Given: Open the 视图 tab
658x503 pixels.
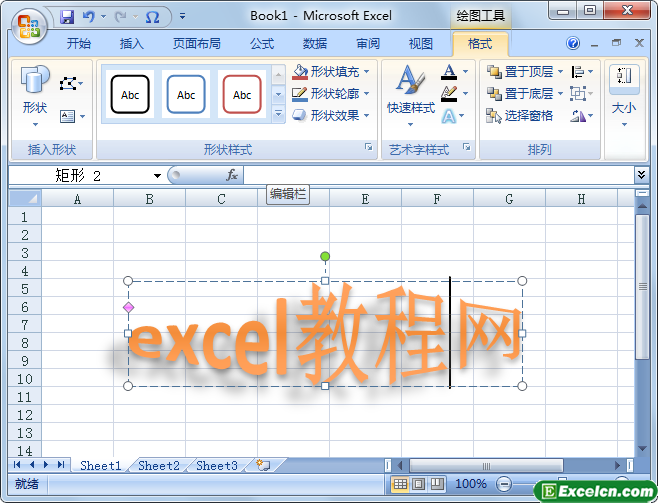Looking at the screenshot, I should pos(420,43).
